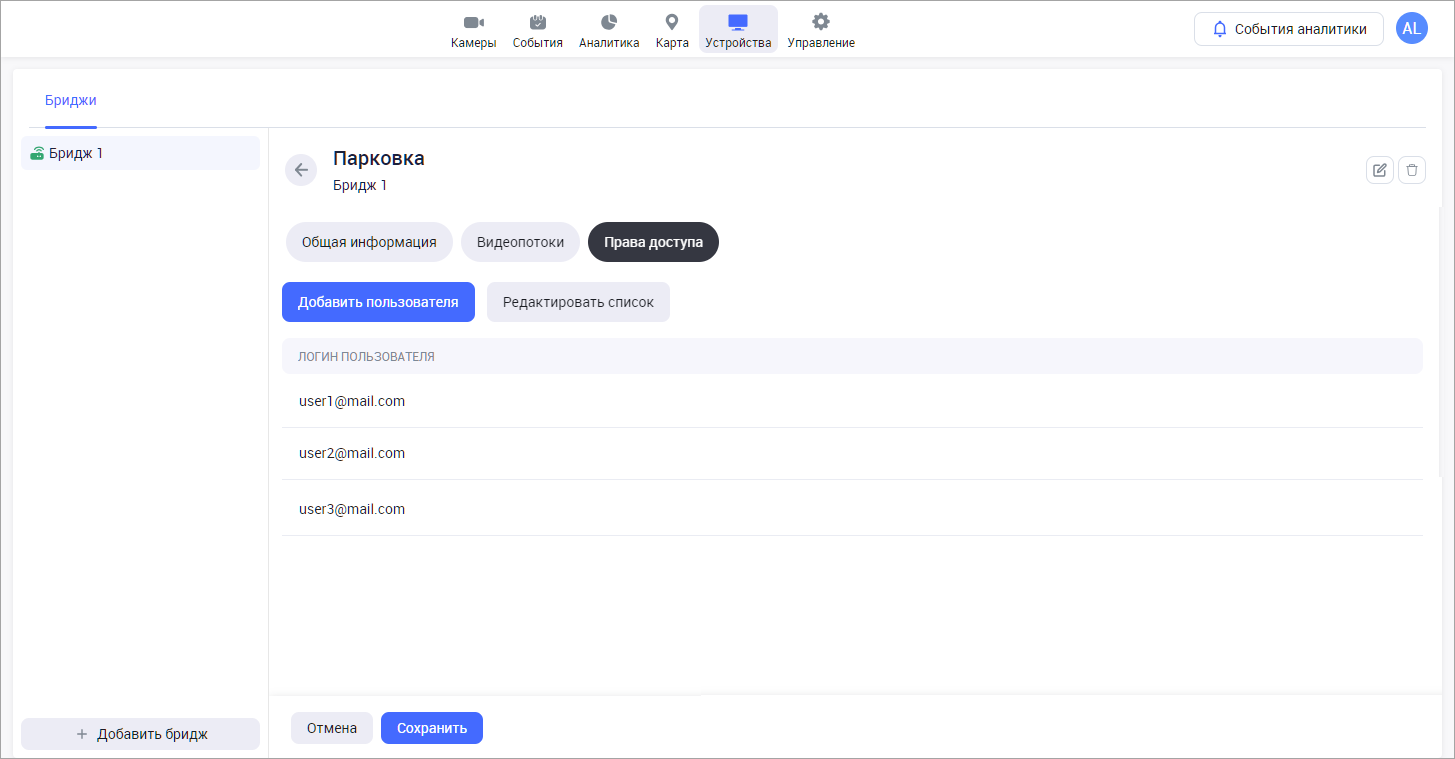Screen dimensions: 1455x759
Task: Click Редактировать список button
Action: click(578, 302)
